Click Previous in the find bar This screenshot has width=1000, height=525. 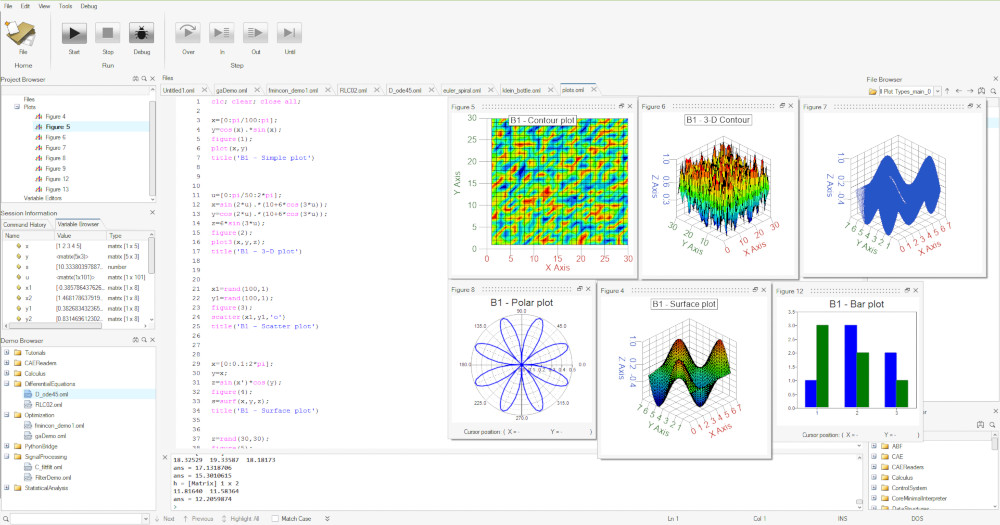pyautogui.click(x=196, y=519)
